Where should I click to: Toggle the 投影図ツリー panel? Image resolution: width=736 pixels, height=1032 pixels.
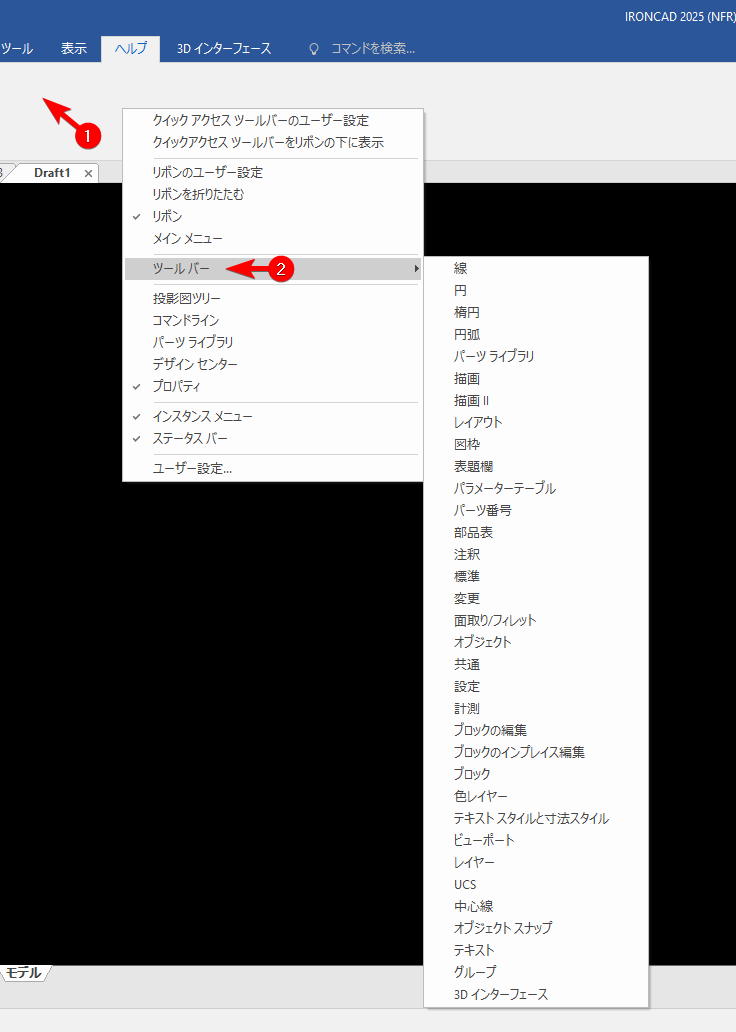(x=273, y=299)
